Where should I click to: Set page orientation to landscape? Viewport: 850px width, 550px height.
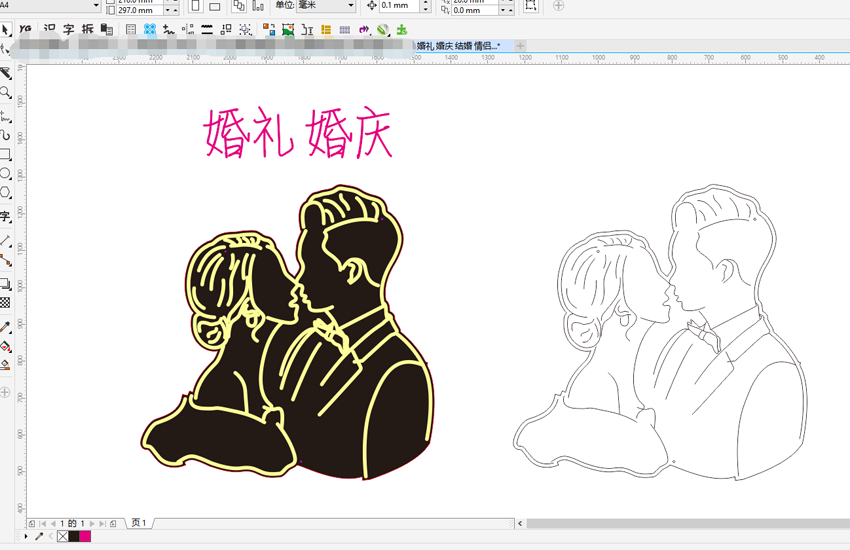coord(215,6)
